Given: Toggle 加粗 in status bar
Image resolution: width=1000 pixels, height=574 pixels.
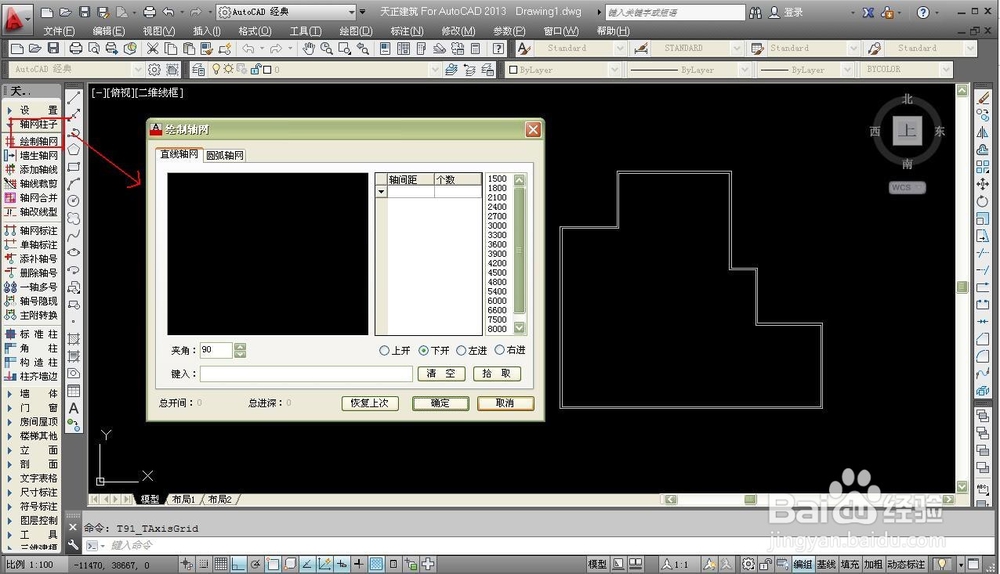Looking at the screenshot, I should point(873,564).
